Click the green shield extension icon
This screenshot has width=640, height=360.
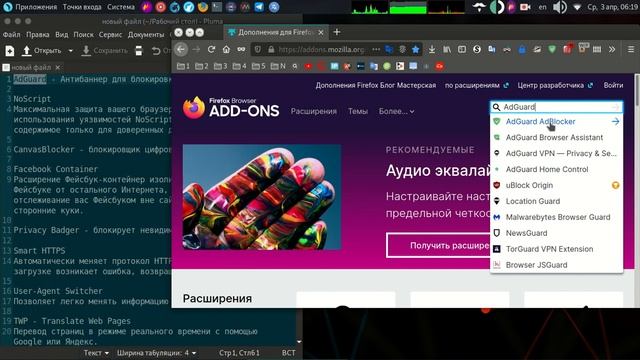[x=552, y=49]
